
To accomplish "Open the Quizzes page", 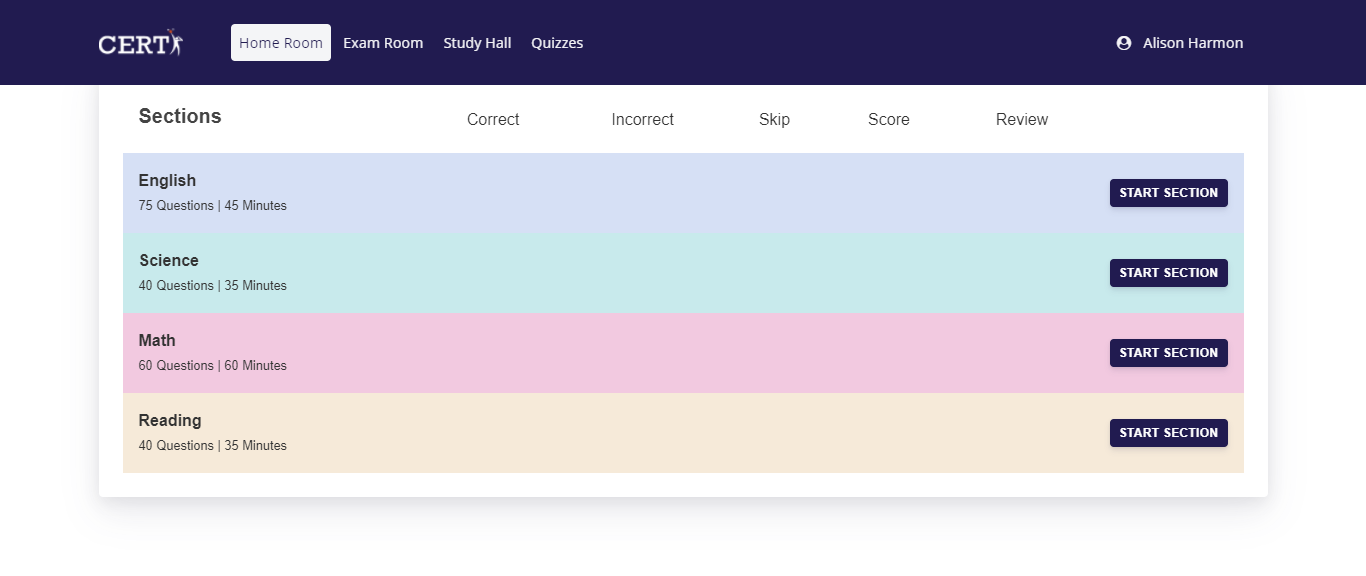I will (557, 43).
